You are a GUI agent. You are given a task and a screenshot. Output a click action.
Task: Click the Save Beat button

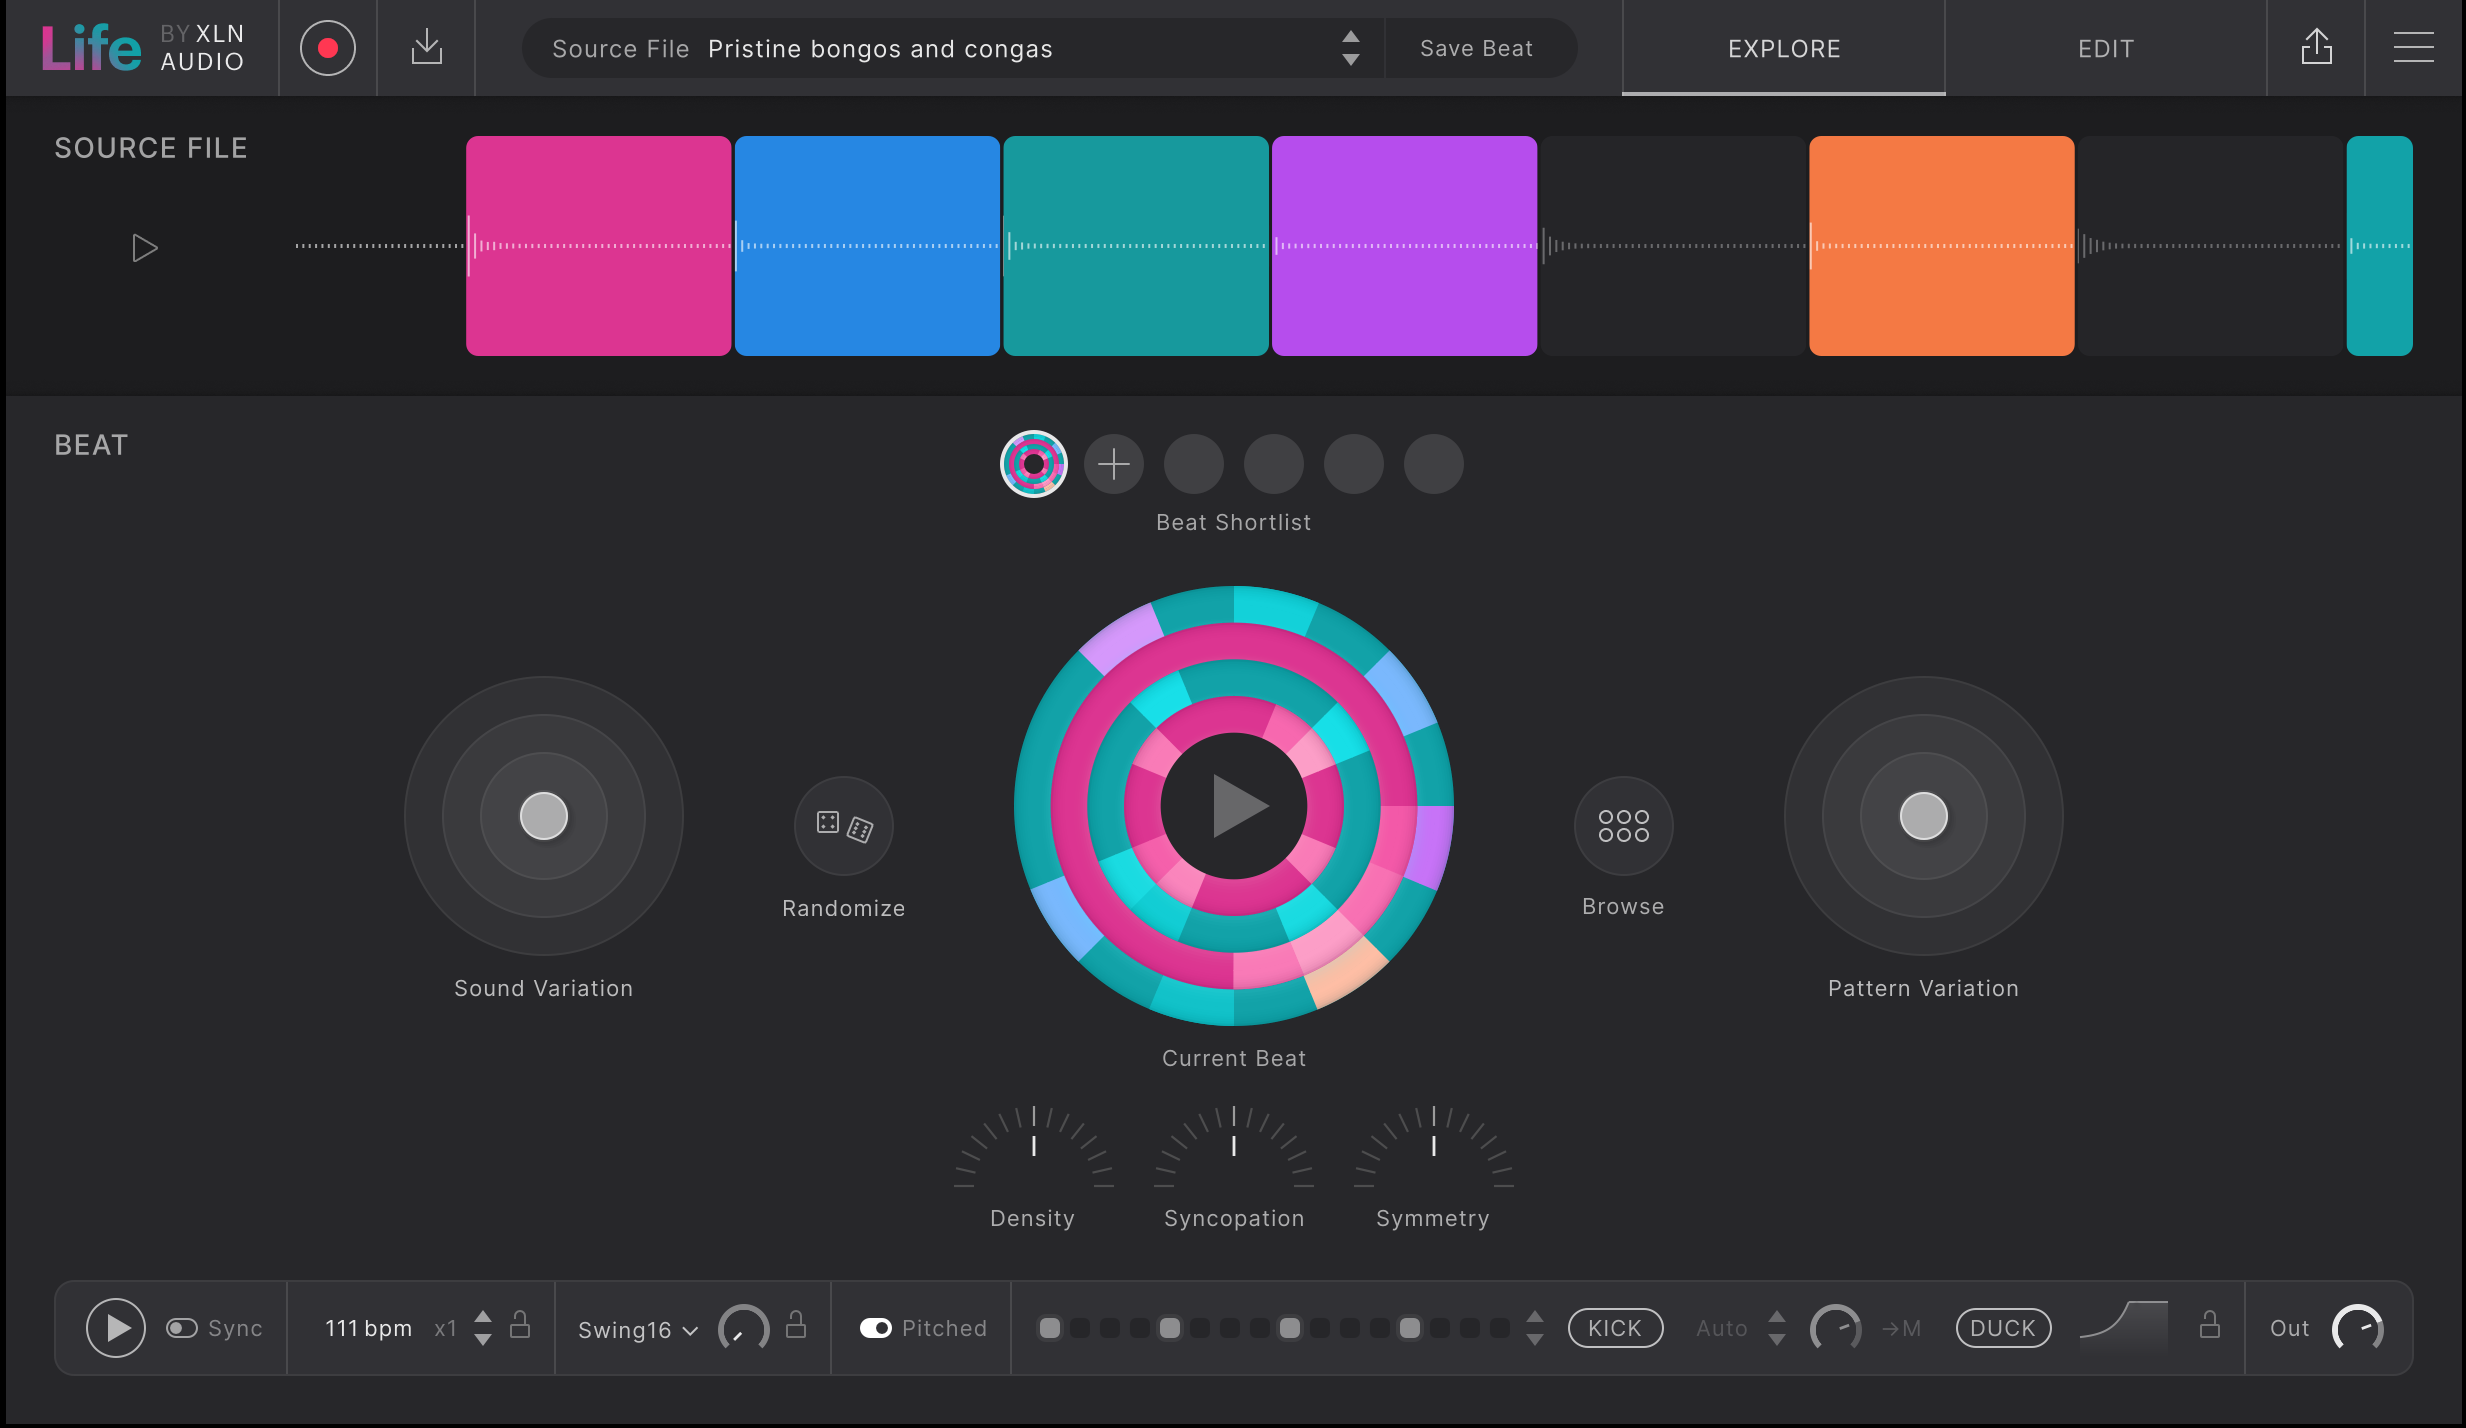1477,47
